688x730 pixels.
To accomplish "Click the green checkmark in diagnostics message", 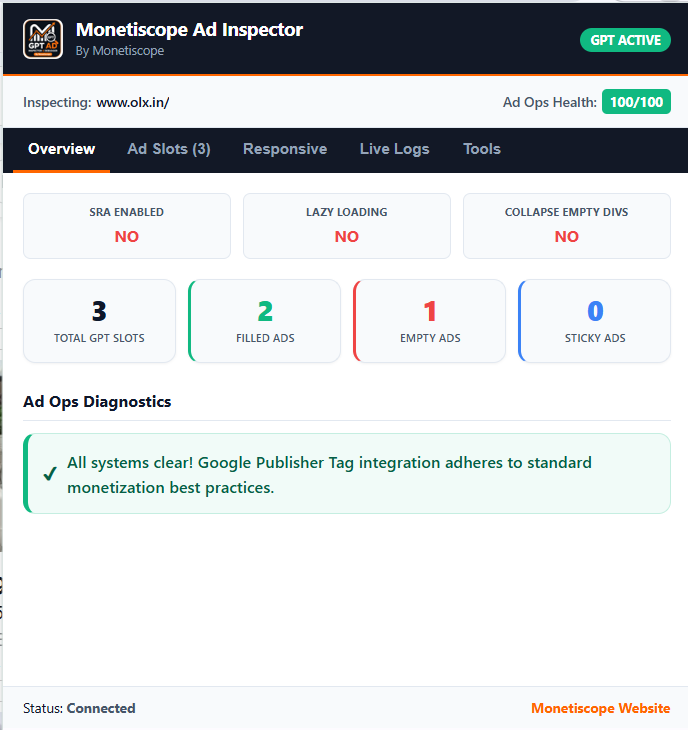I will pyautogui.click(x=50, y=474).
